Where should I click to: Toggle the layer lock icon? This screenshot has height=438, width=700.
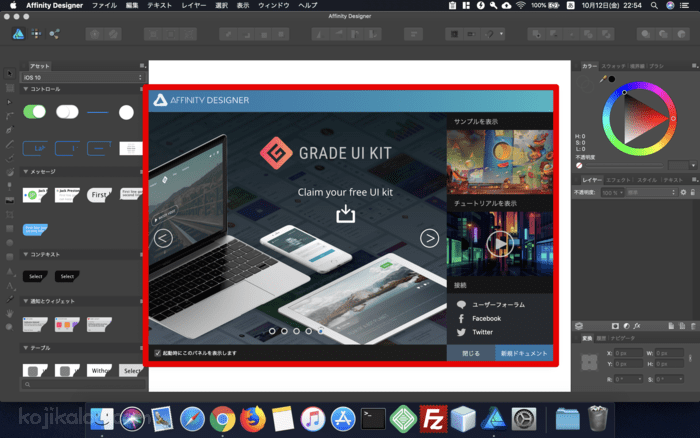(693, 192)
